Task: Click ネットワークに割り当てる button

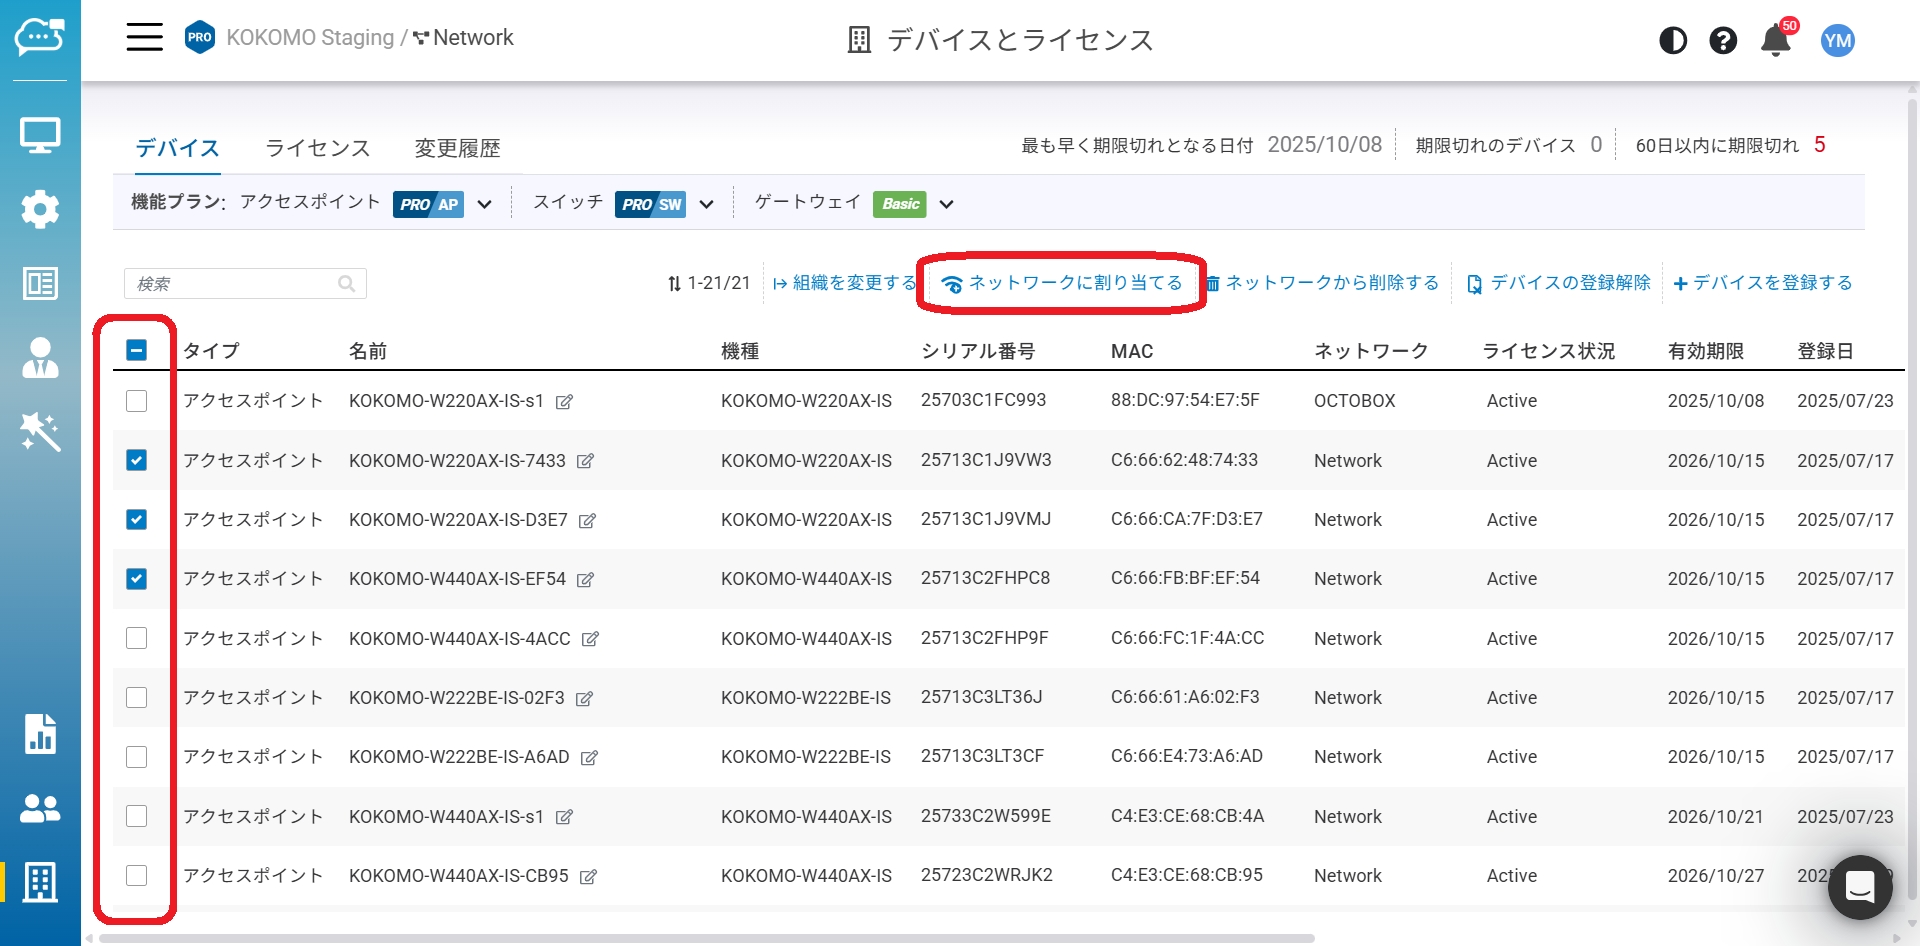Action: [x=1062, y=283]
